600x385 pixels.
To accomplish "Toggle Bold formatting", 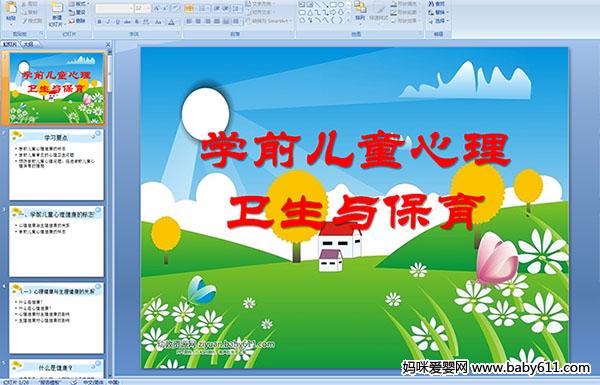I will (99, 22).
